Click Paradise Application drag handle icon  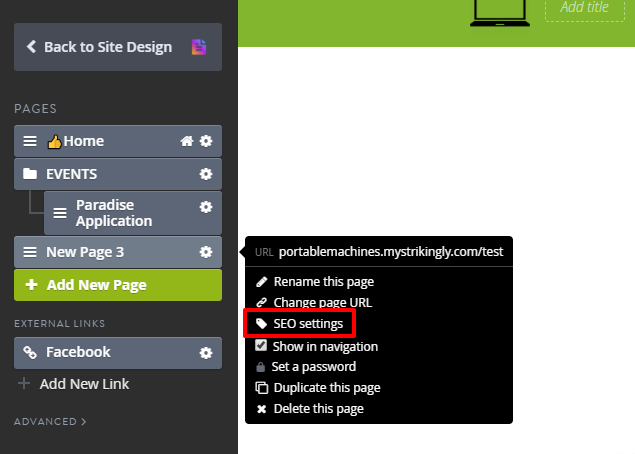pos(60,213)
